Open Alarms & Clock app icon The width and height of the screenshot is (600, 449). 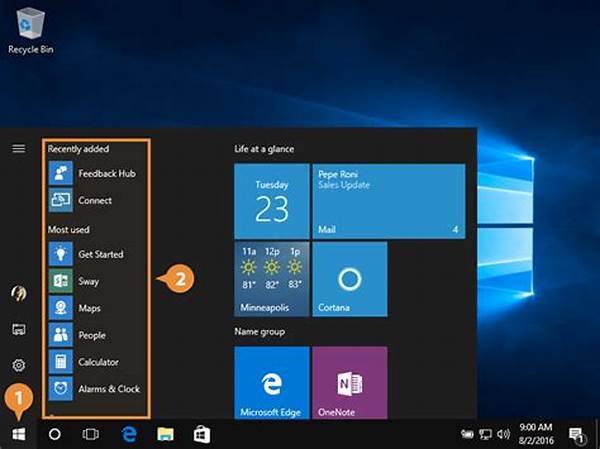[x=60, y=389]
